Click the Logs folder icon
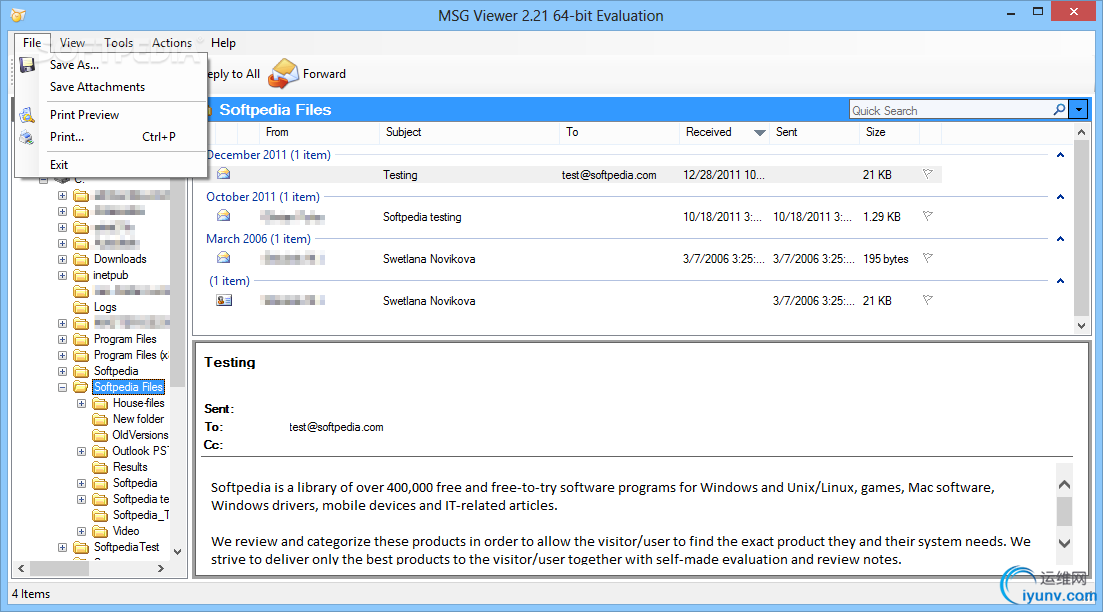The width and height of the screenshot is (1103, 612). pos(82,307)
